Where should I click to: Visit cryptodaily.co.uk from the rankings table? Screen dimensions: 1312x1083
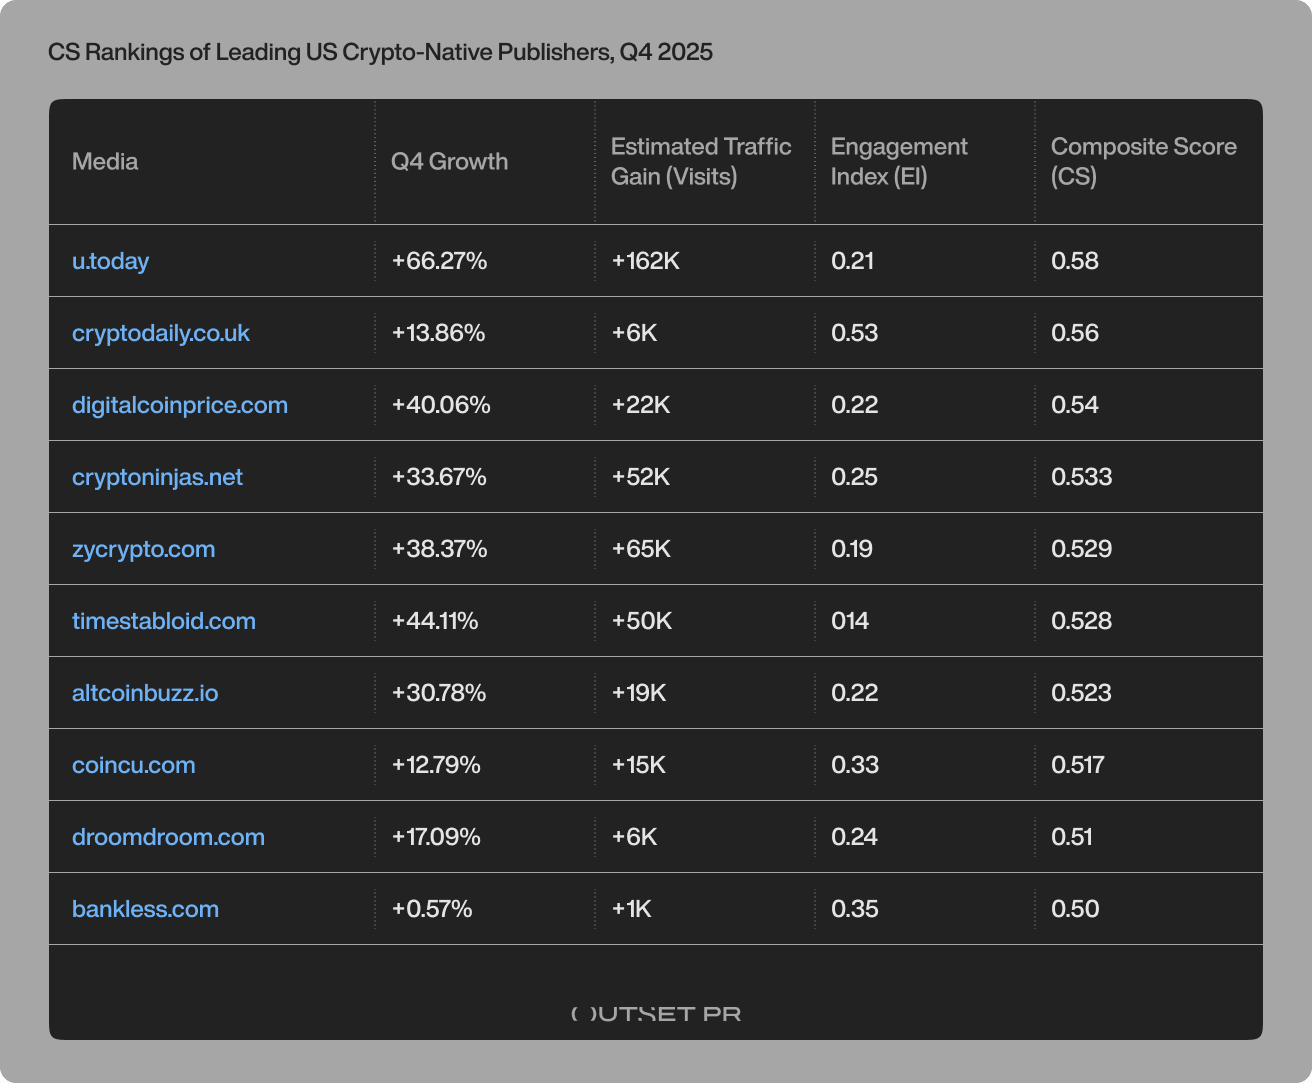click(x=160, y=333)
